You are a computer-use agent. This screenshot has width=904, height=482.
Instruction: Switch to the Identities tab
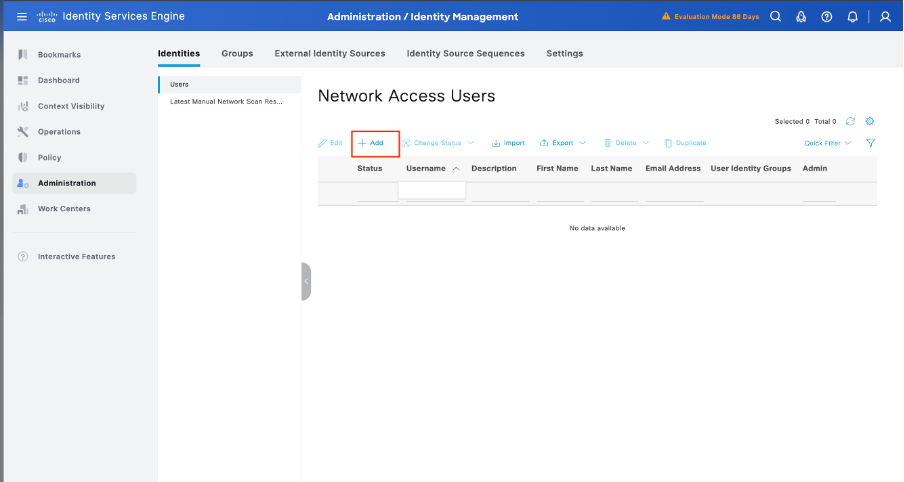pos(179,54)
